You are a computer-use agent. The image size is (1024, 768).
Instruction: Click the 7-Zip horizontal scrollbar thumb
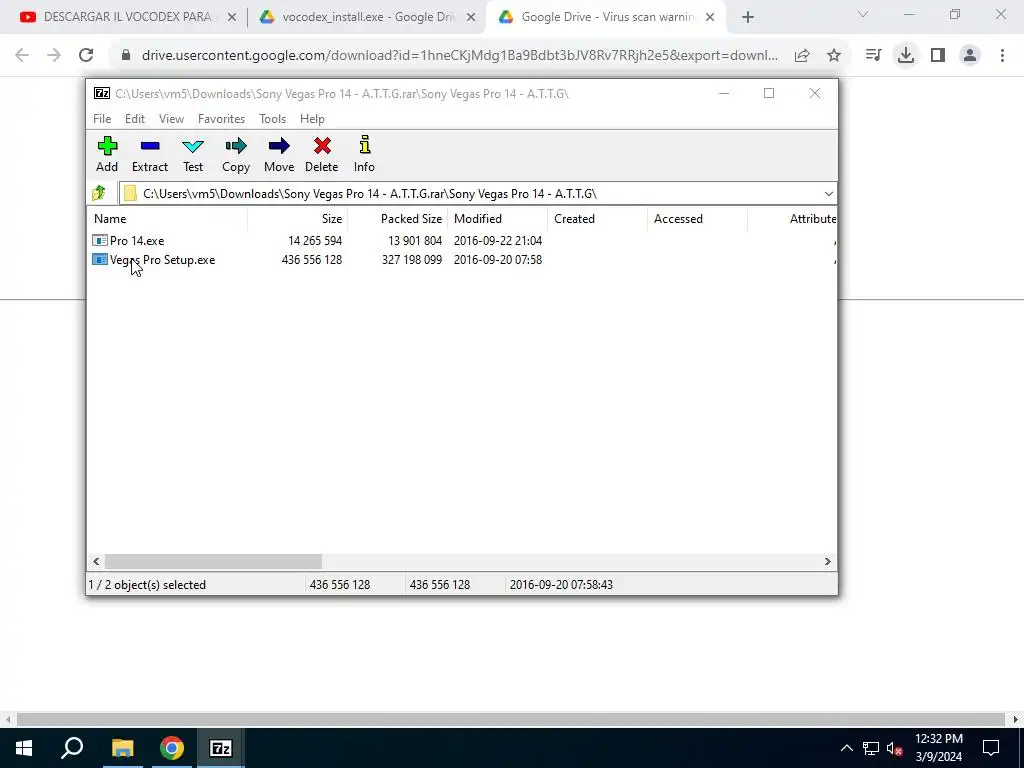click(x=214, y=562)
